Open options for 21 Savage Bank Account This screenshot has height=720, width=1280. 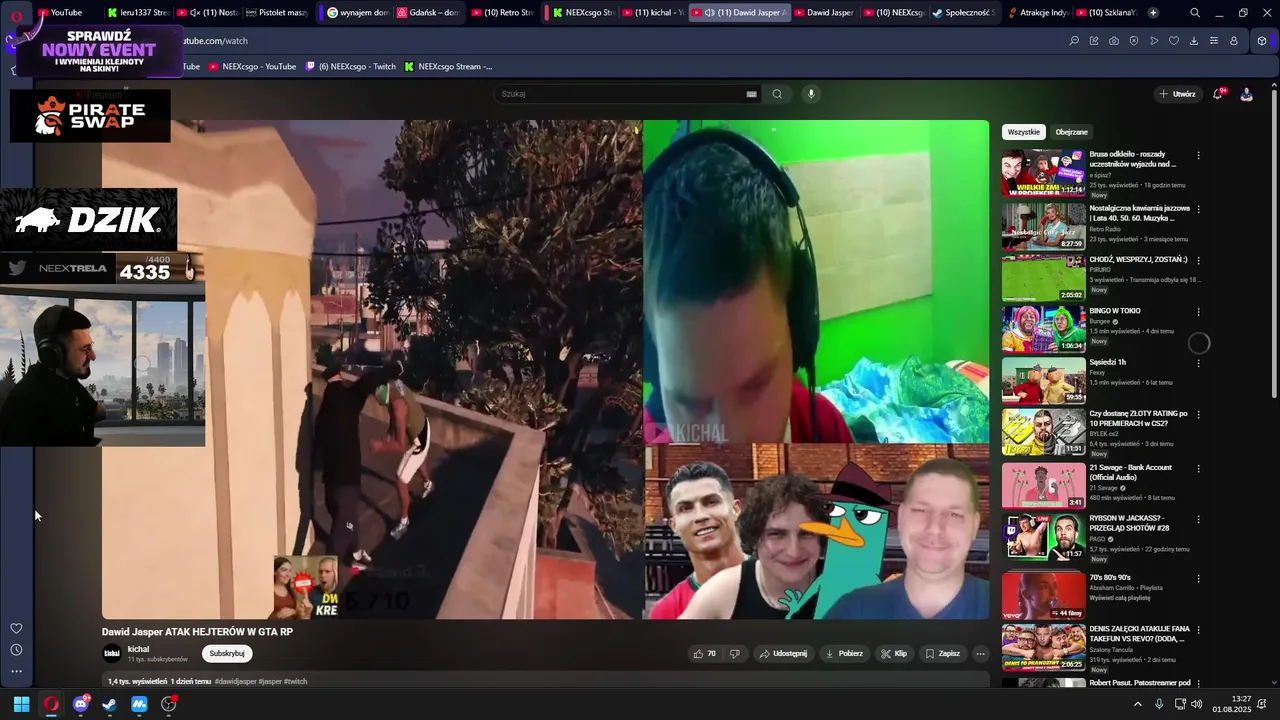1198,468
